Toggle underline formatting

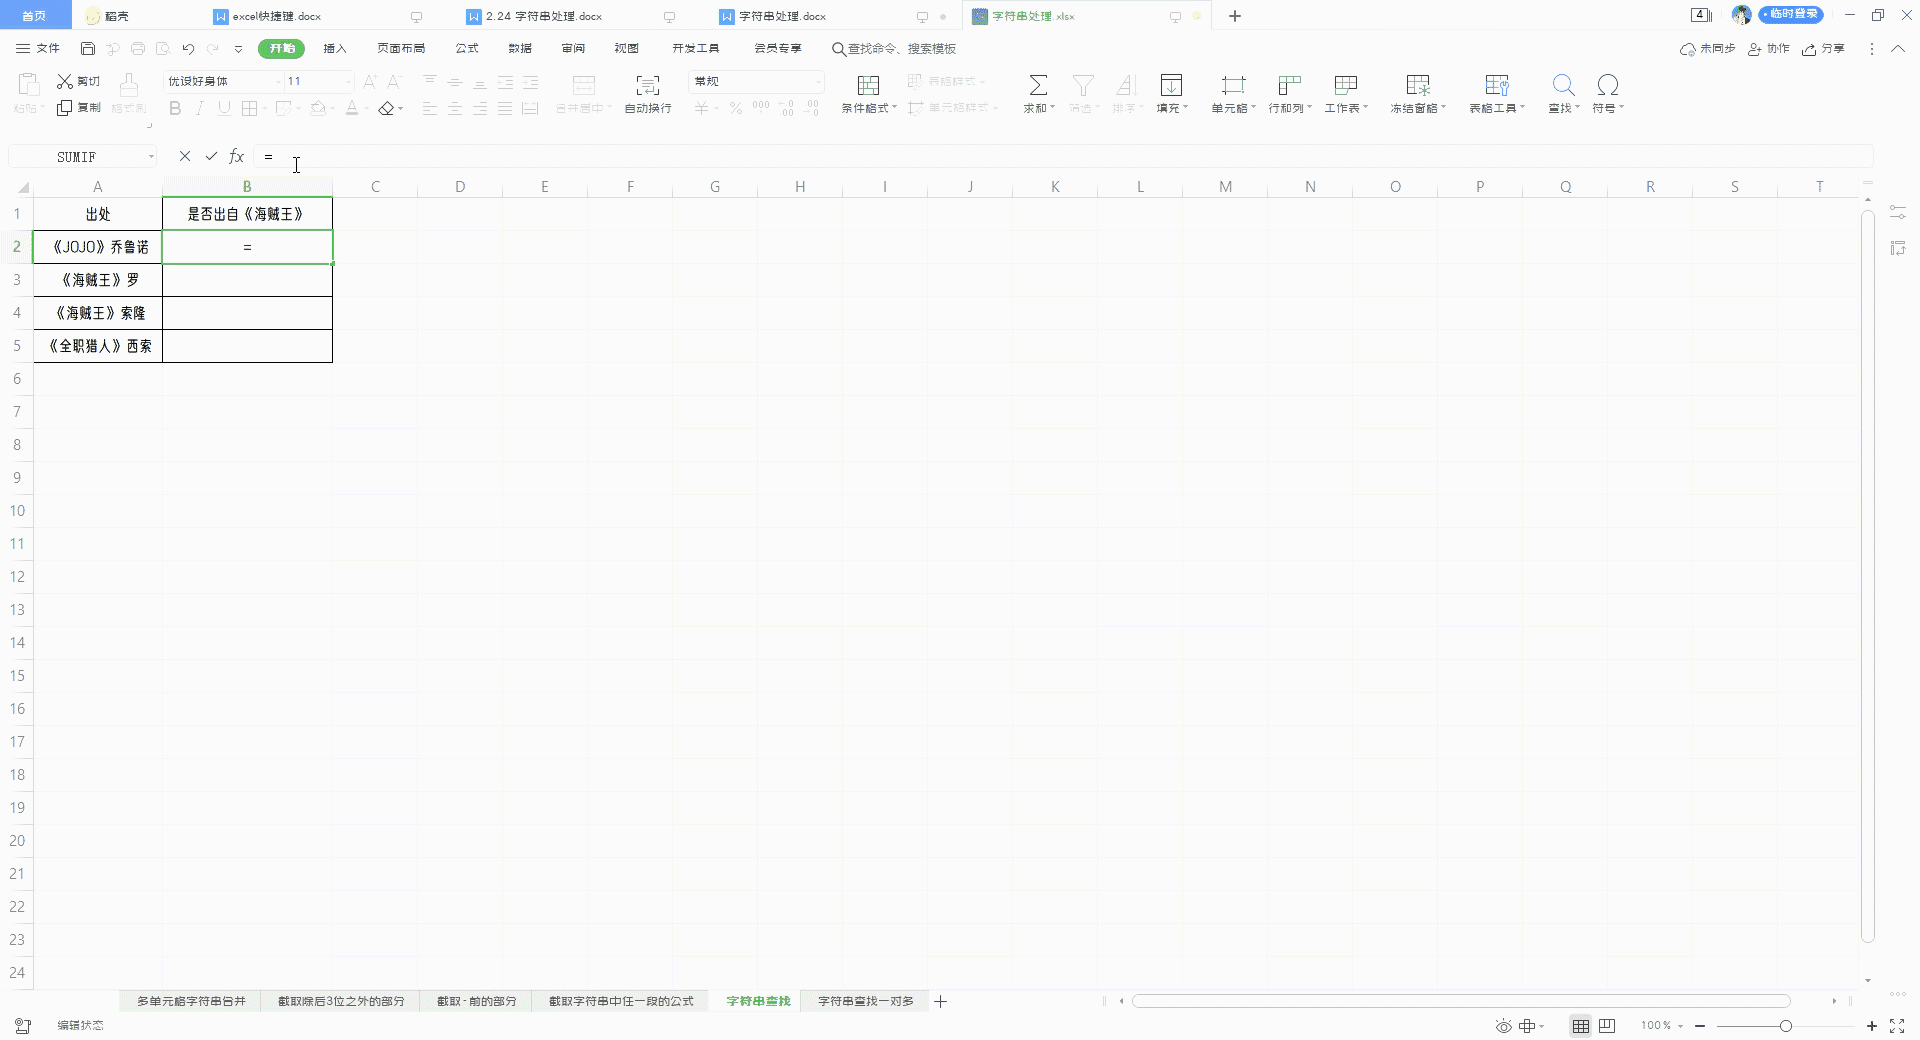(223, 108)
